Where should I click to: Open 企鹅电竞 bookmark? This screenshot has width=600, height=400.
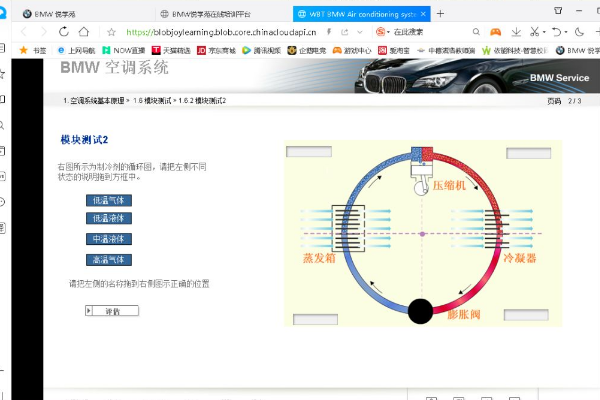click(x=307, y=50)
